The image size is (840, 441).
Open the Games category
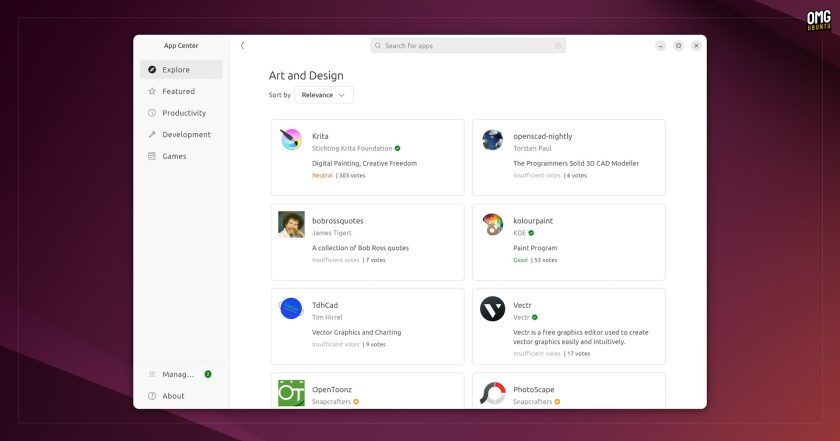[x=181, y=156]
